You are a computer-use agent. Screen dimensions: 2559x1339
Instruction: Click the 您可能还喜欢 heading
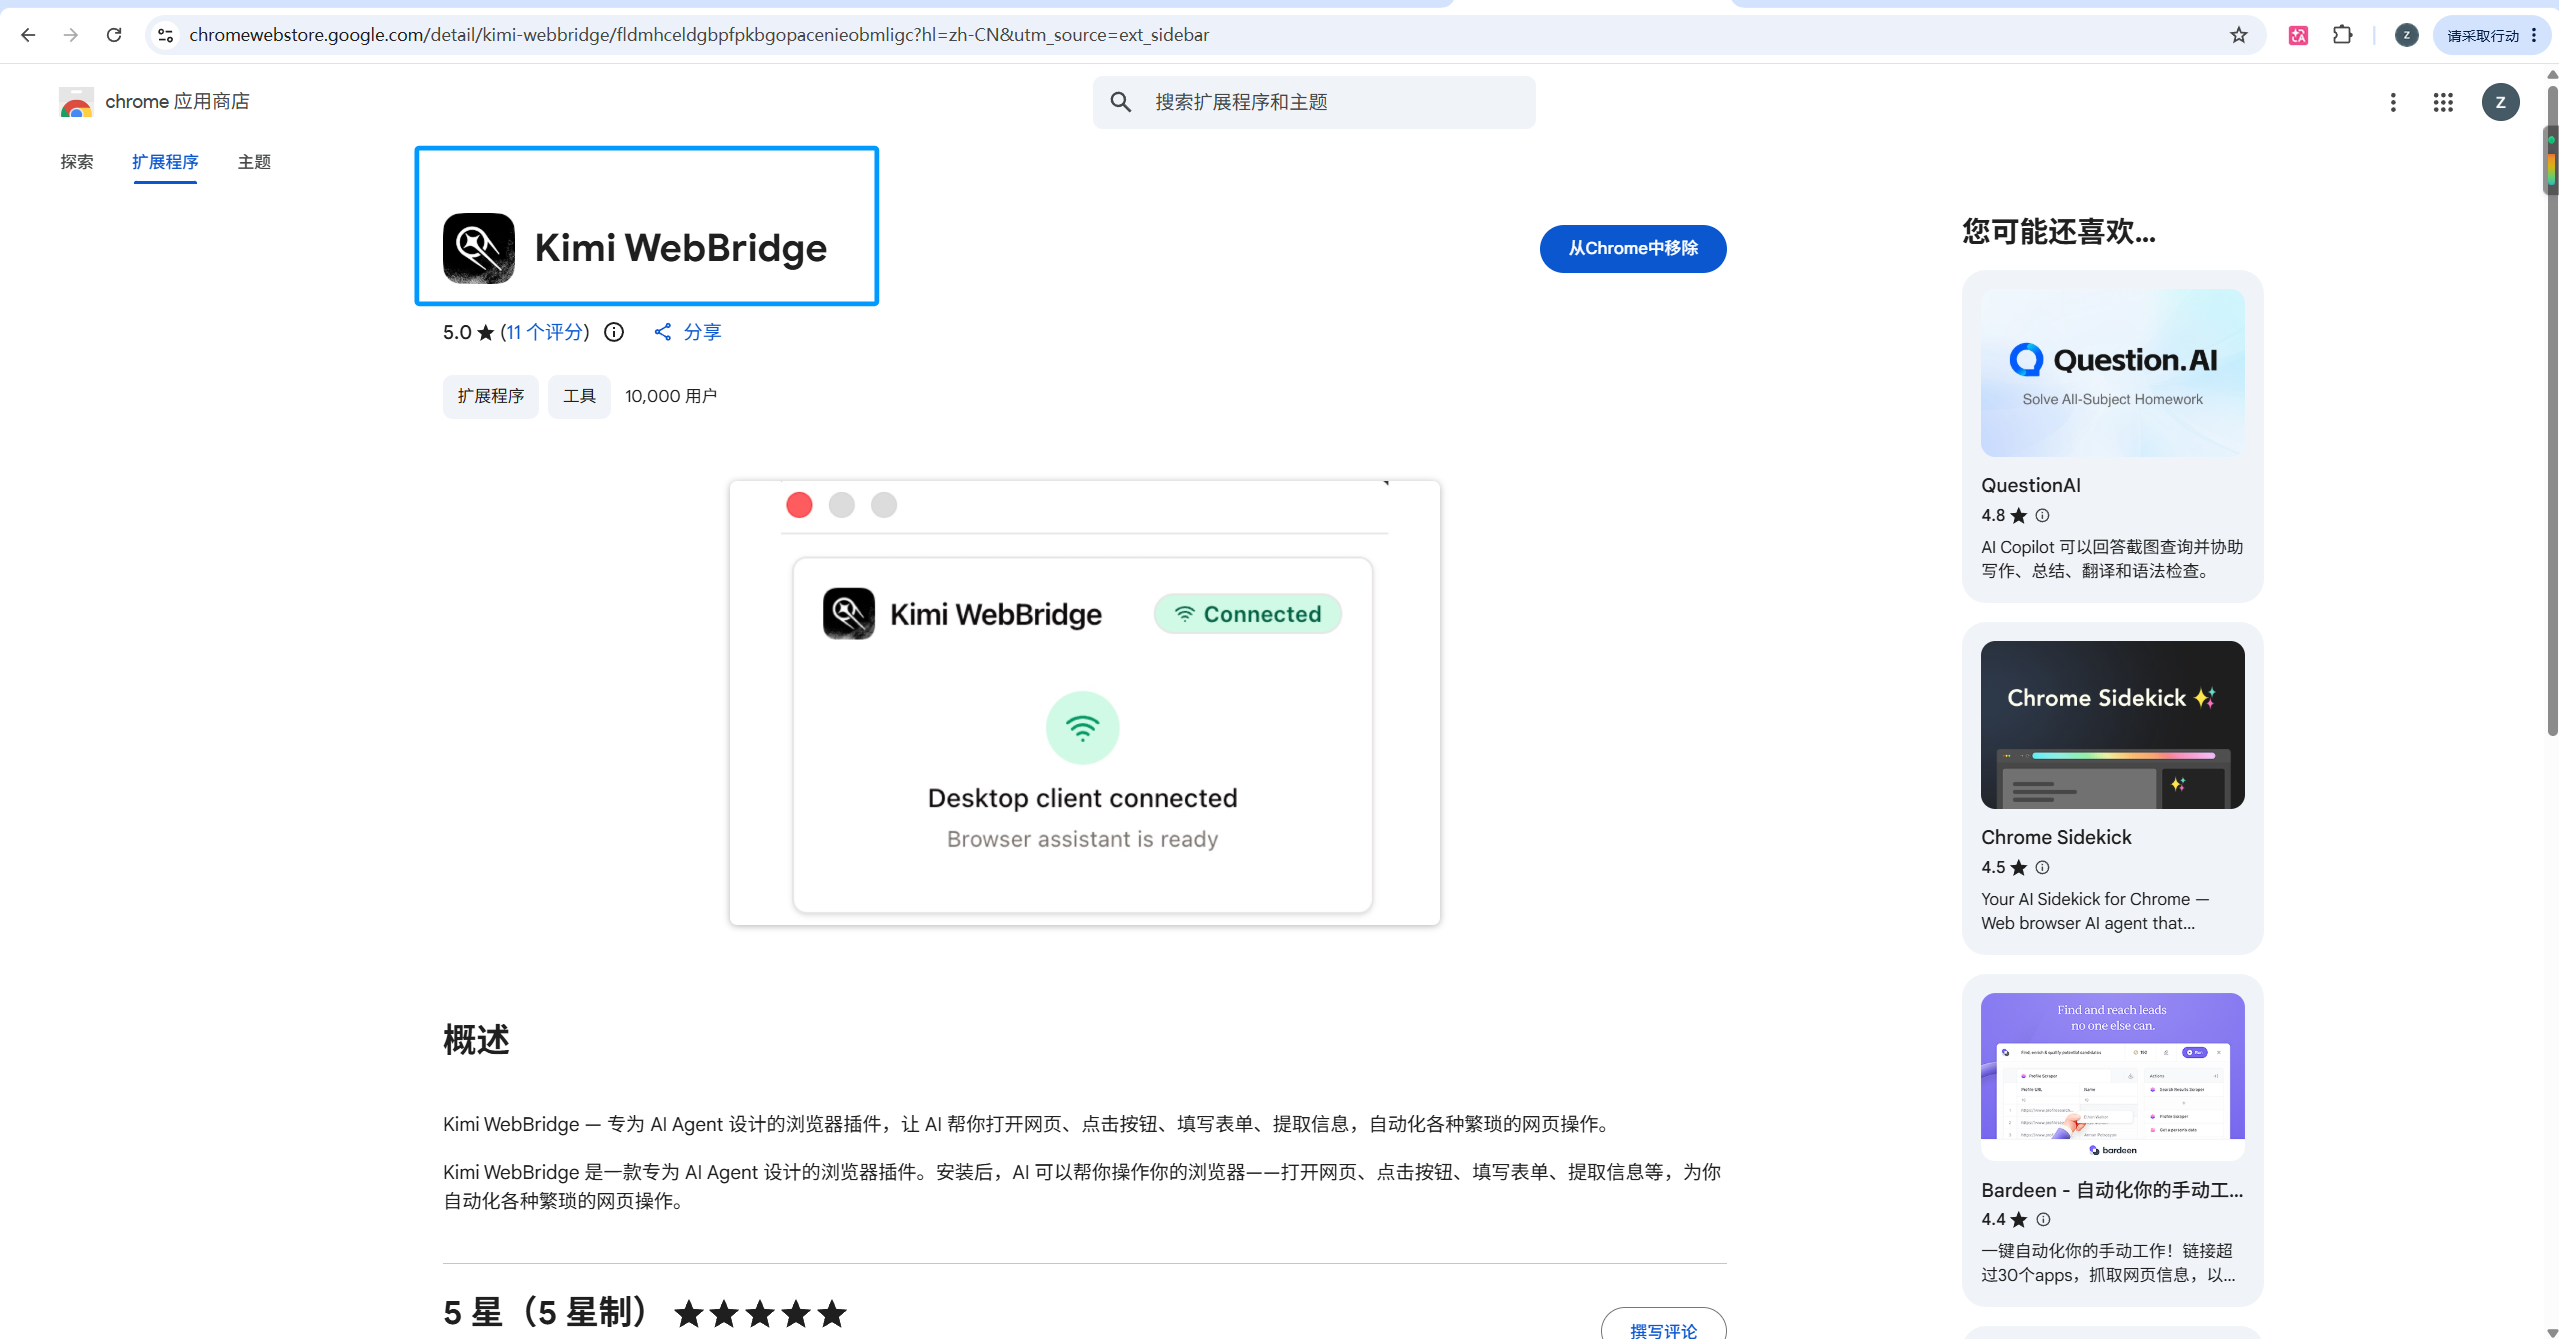pos(2059,232)
